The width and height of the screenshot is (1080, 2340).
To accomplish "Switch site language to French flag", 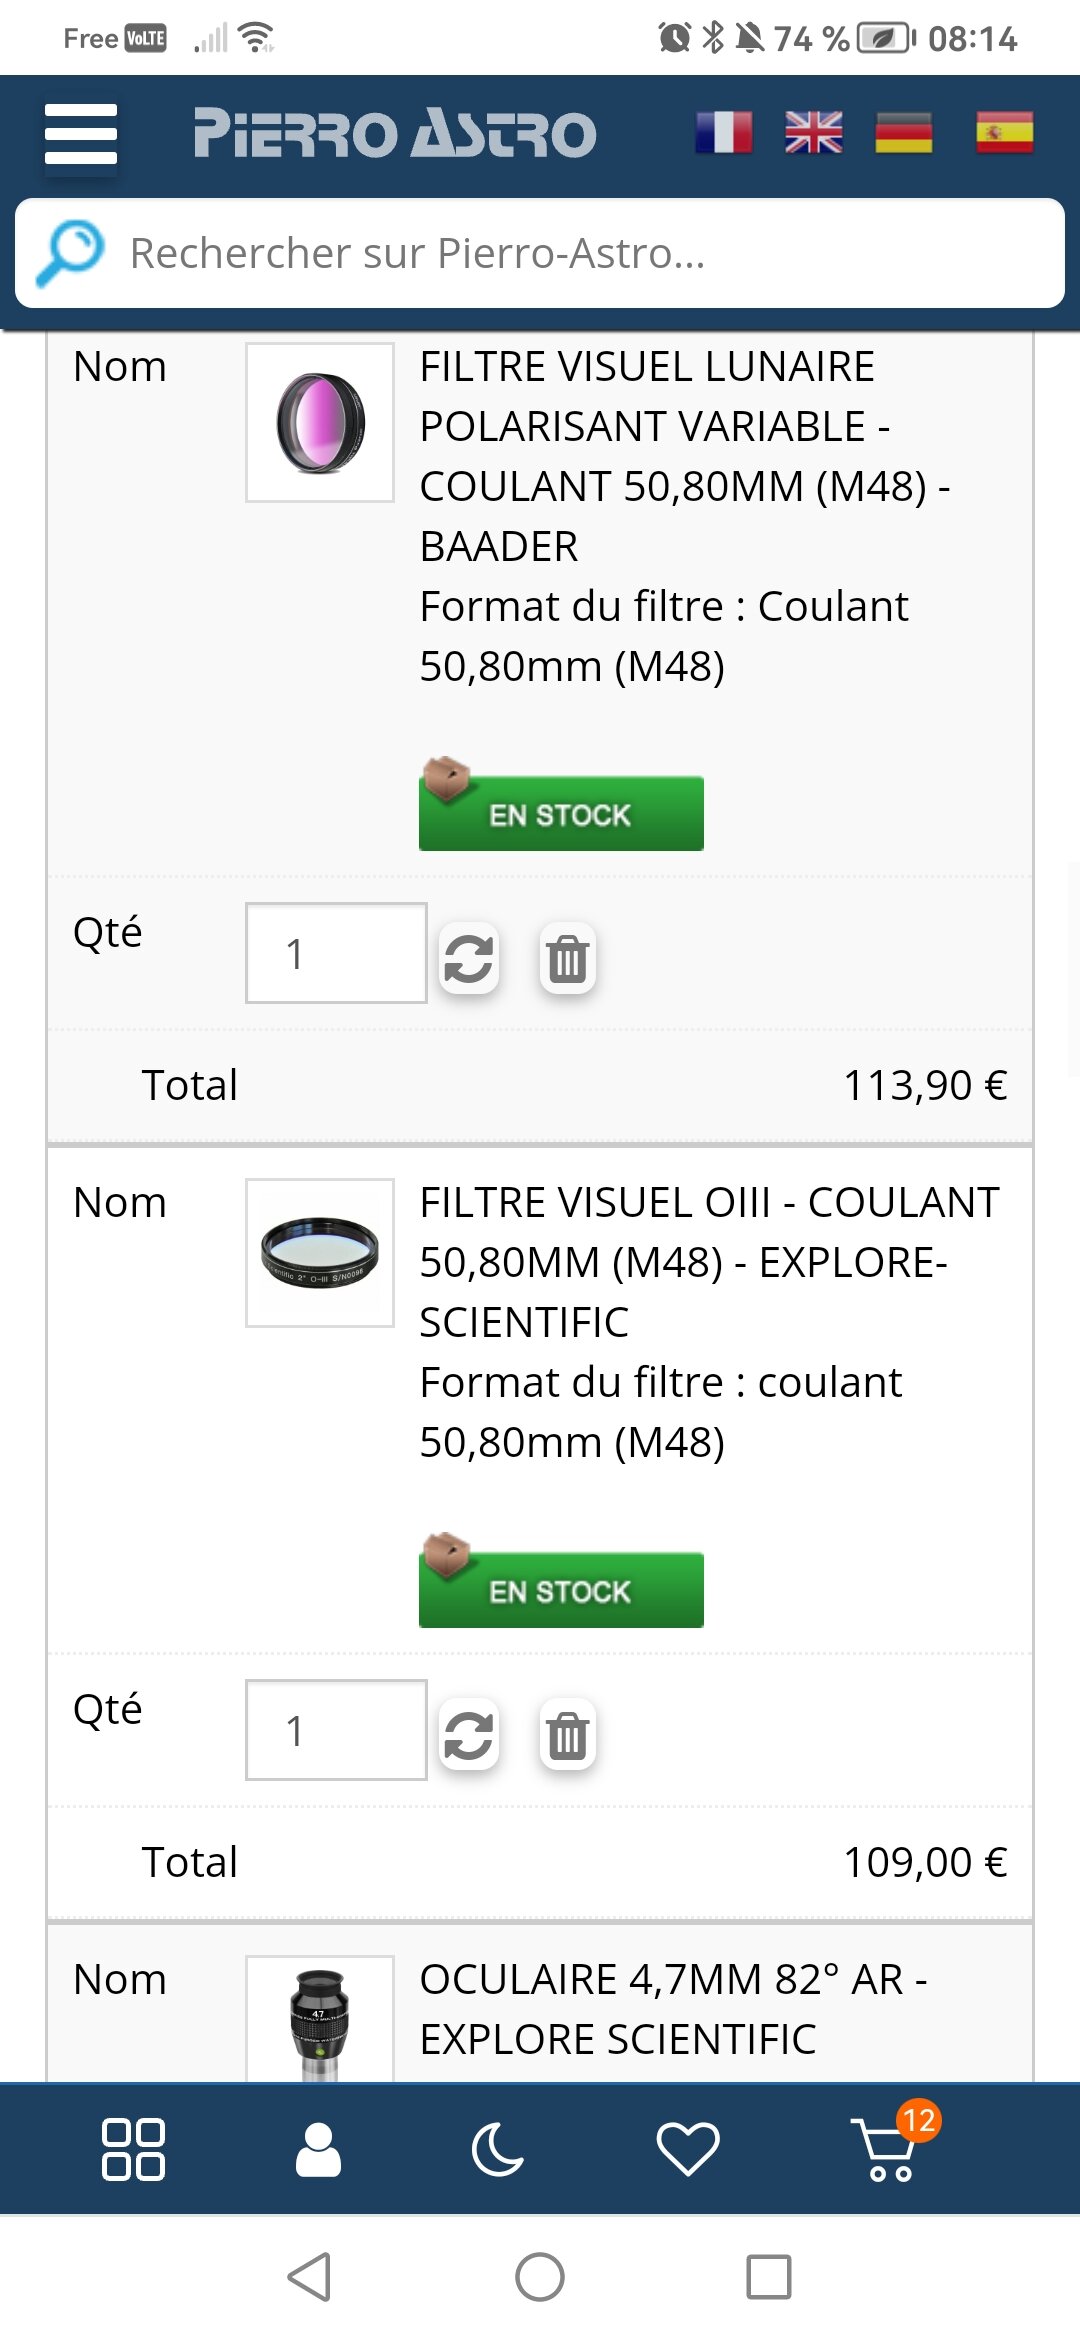I will 724,133.
